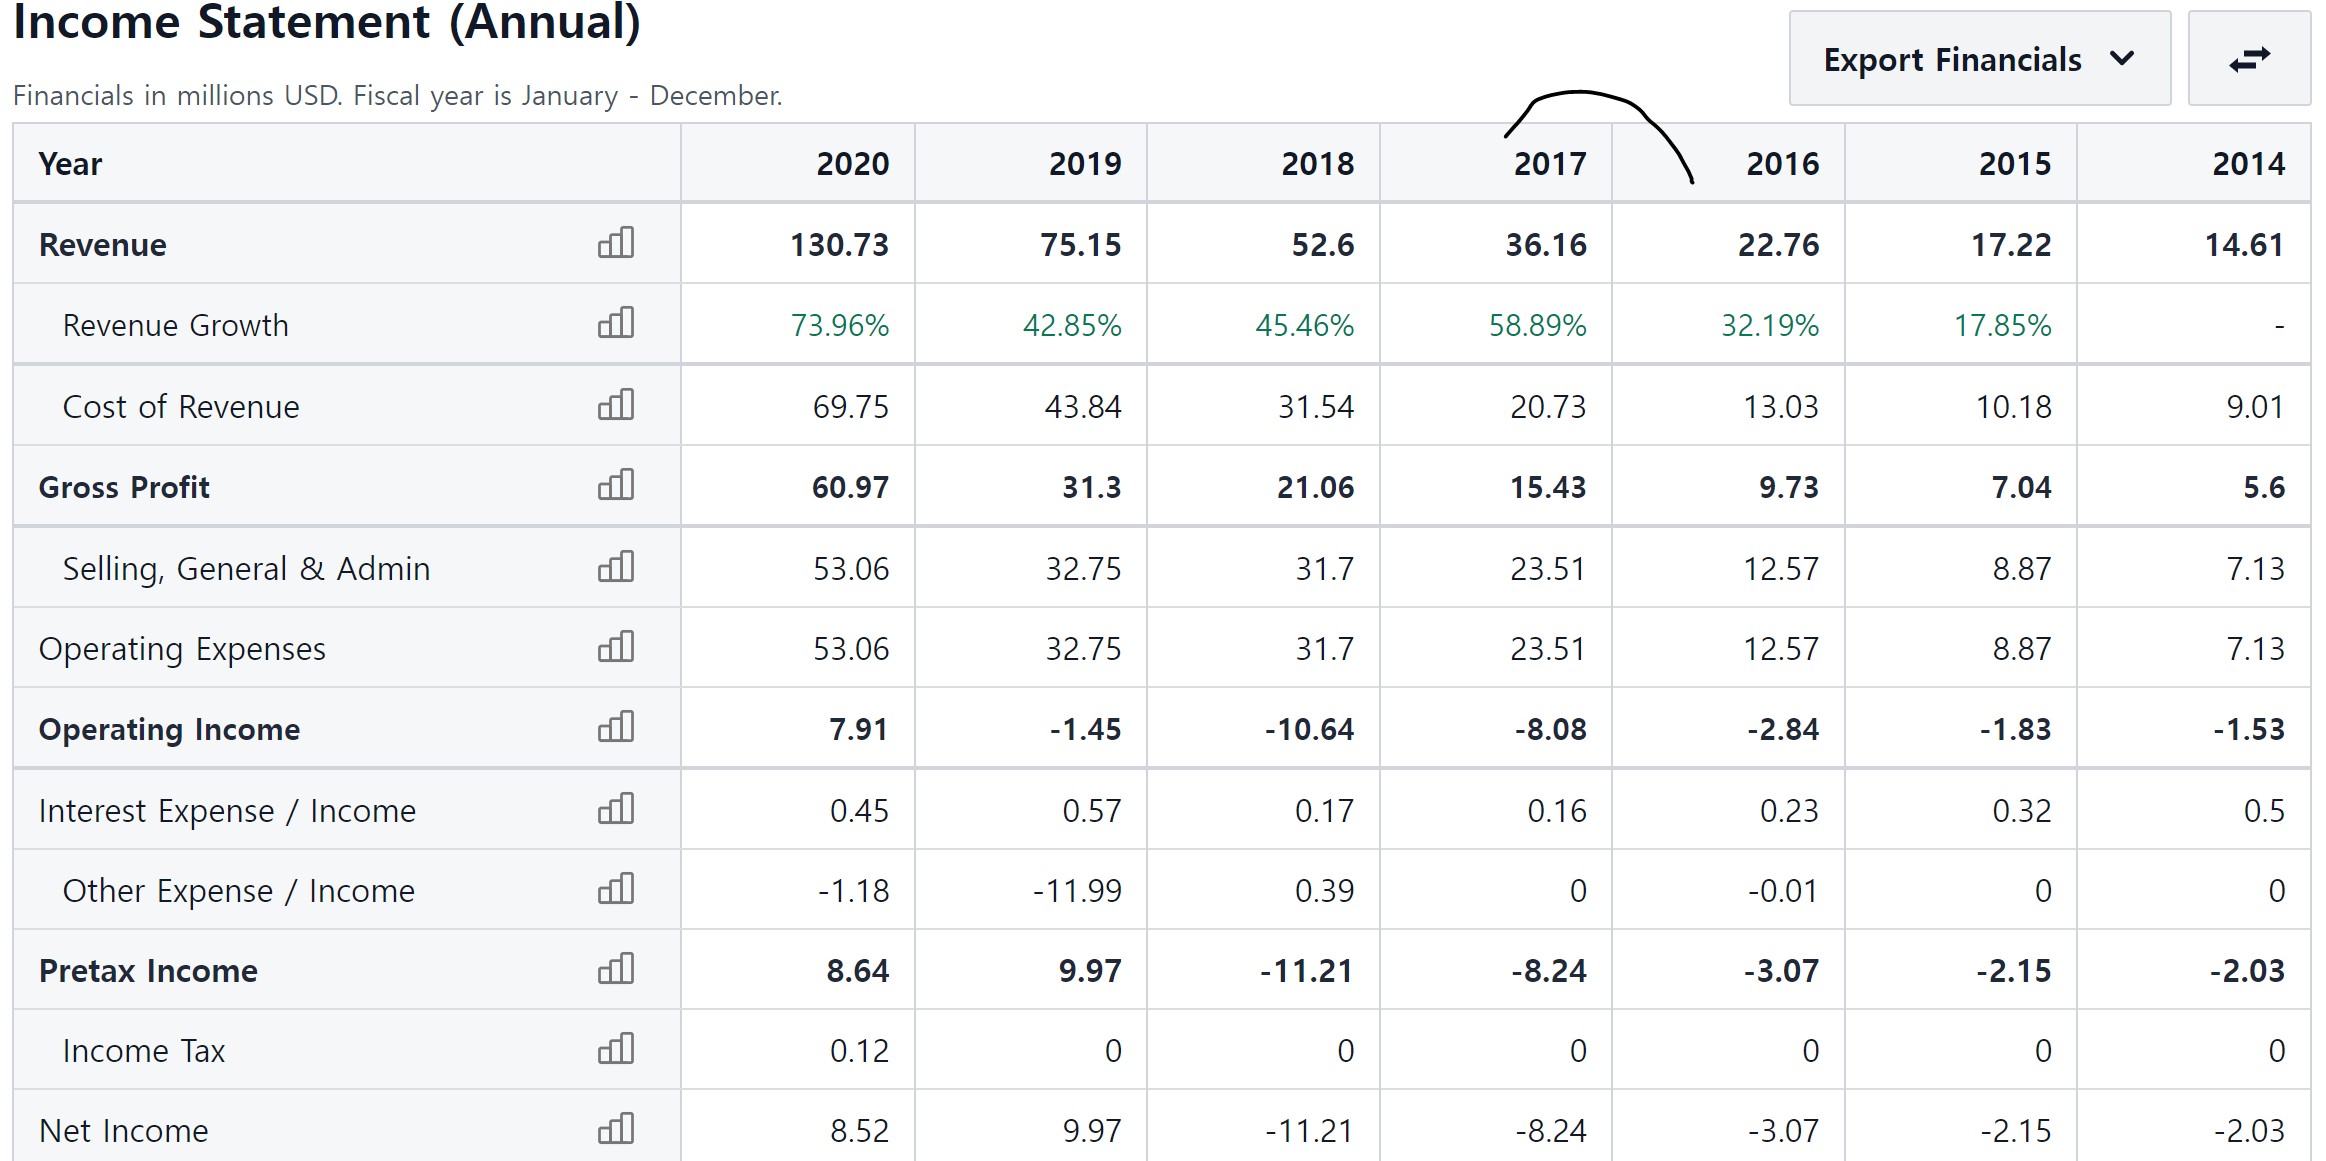Click the Cost of Revenue label

(181, 407)
